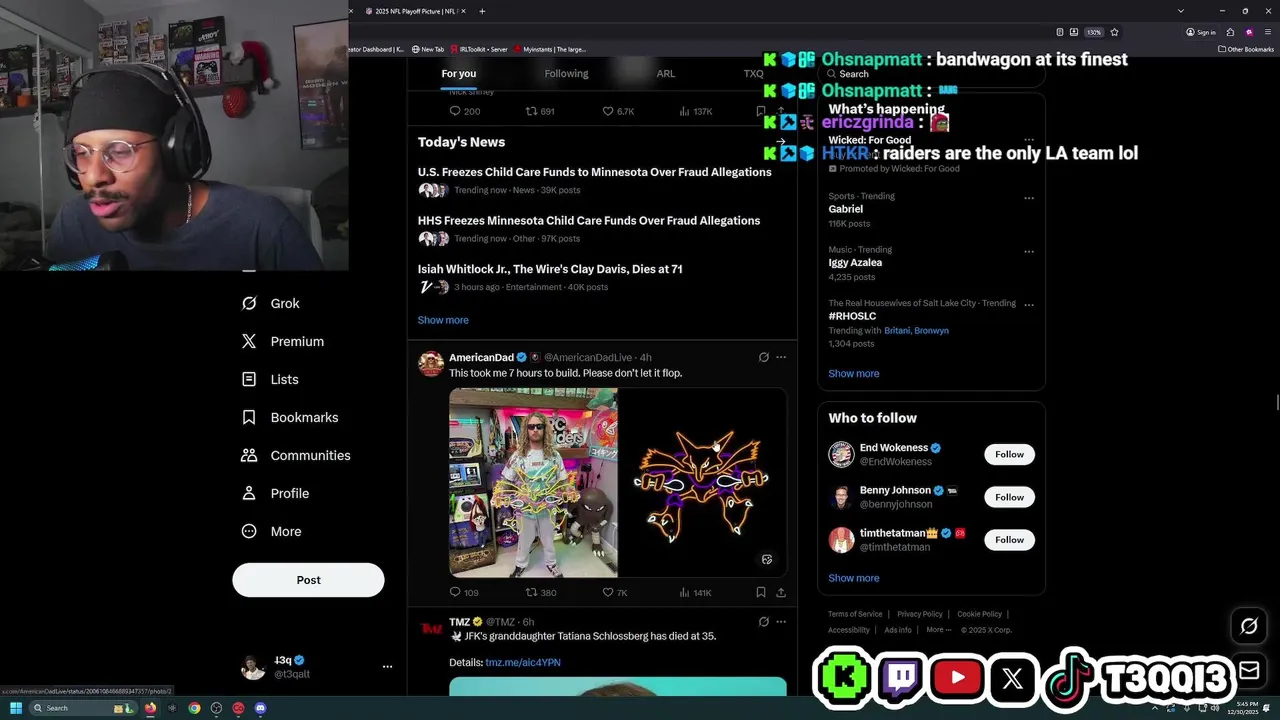Click the Post button
Screen dimensions: 1280x720
308,580
